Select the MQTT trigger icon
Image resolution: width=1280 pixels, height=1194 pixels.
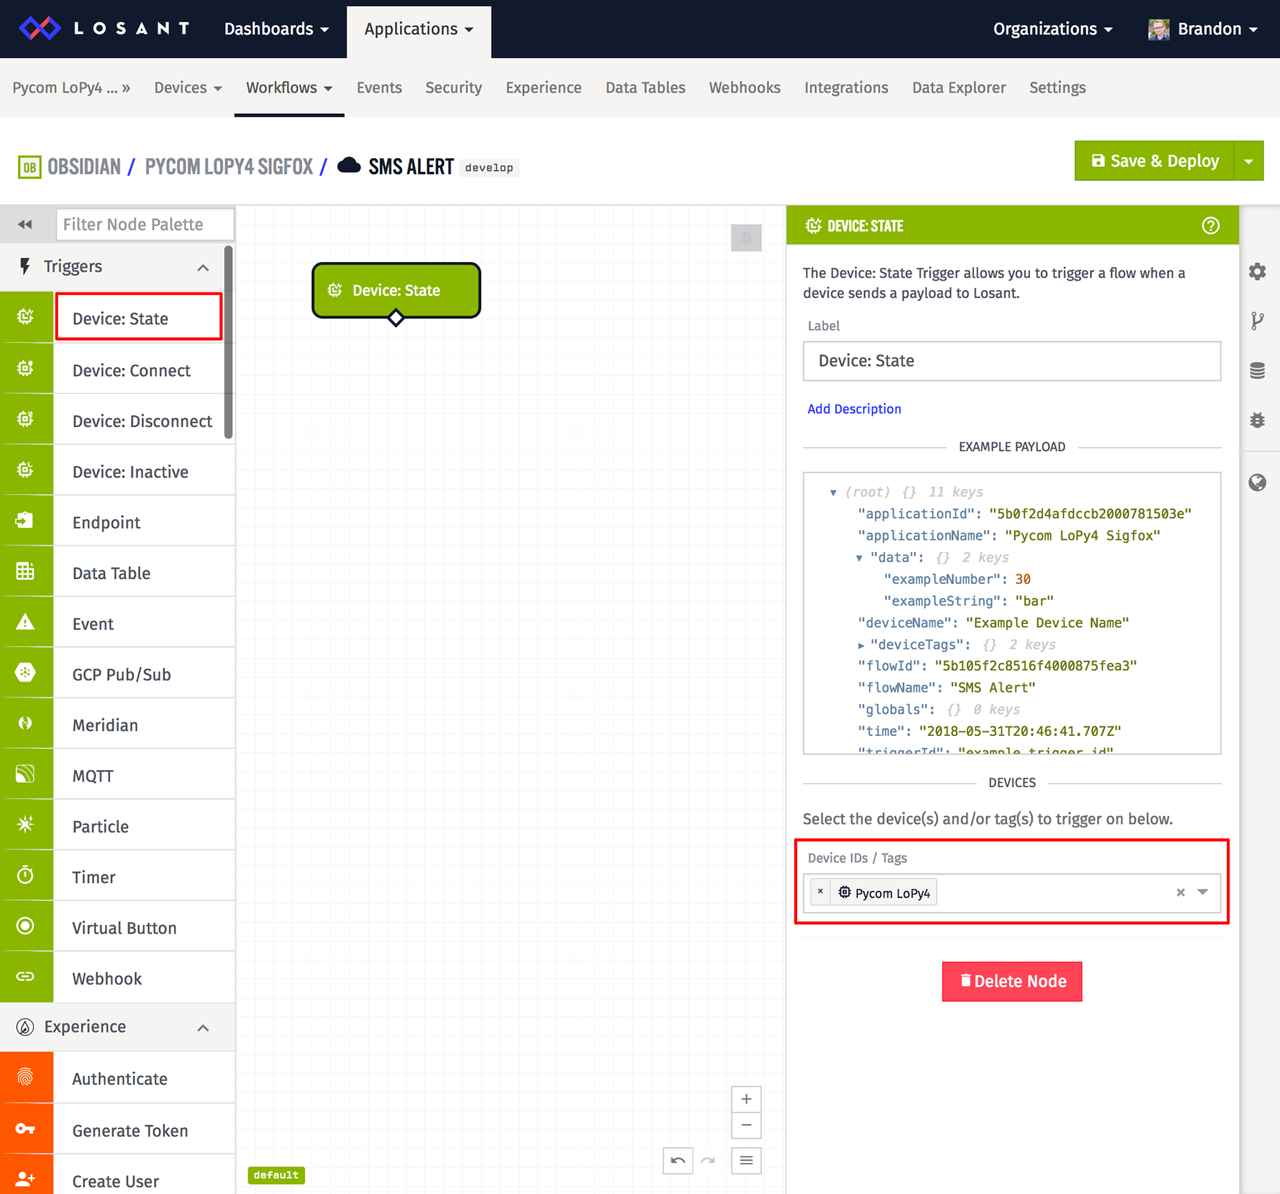(26, 774)
